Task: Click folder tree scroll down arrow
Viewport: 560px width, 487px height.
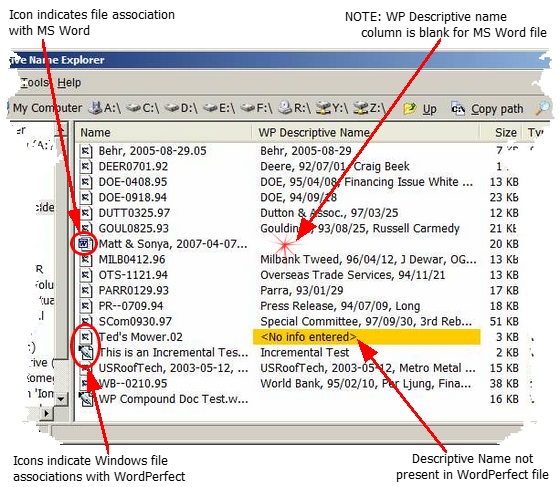Action: point(61,398)
